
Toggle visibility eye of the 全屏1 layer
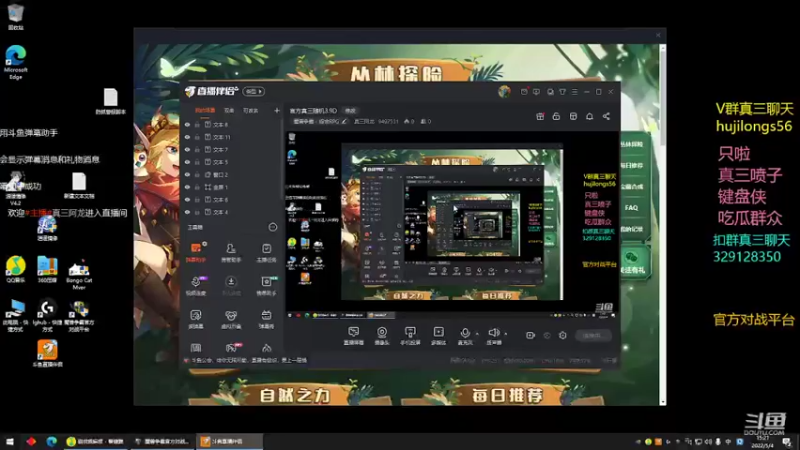pyautogui.click(x=187, y=187)
